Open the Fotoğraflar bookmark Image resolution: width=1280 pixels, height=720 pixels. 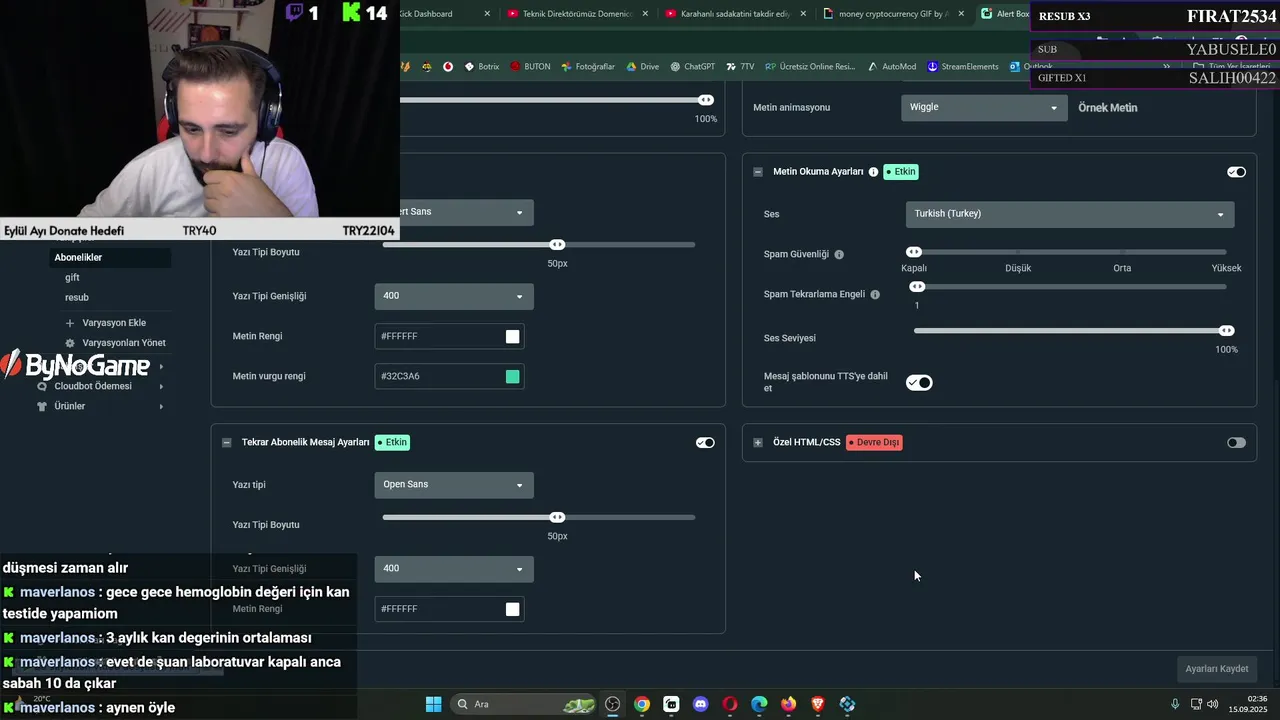pyautogui.click(x=588, y=67)
